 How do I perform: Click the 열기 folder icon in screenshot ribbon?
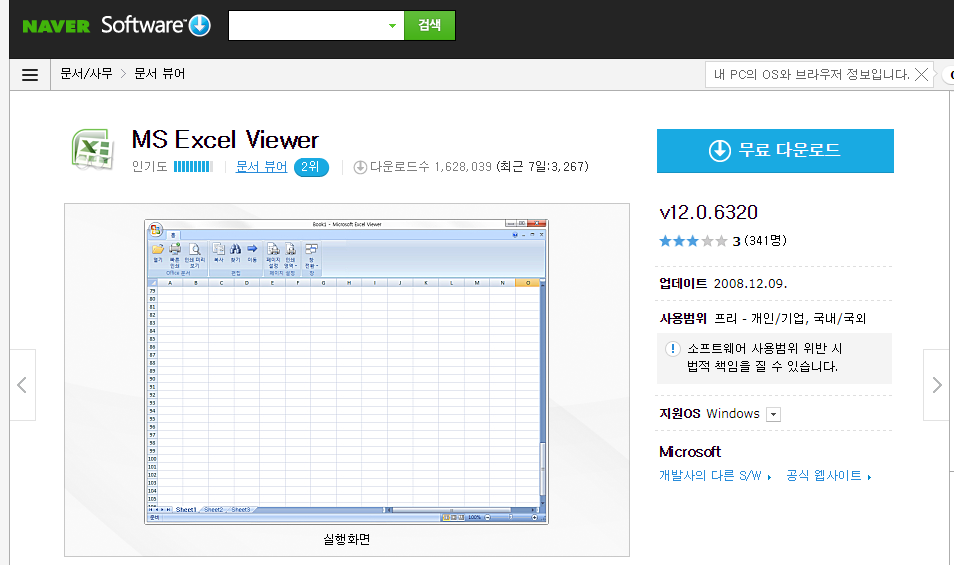[158, 249]
